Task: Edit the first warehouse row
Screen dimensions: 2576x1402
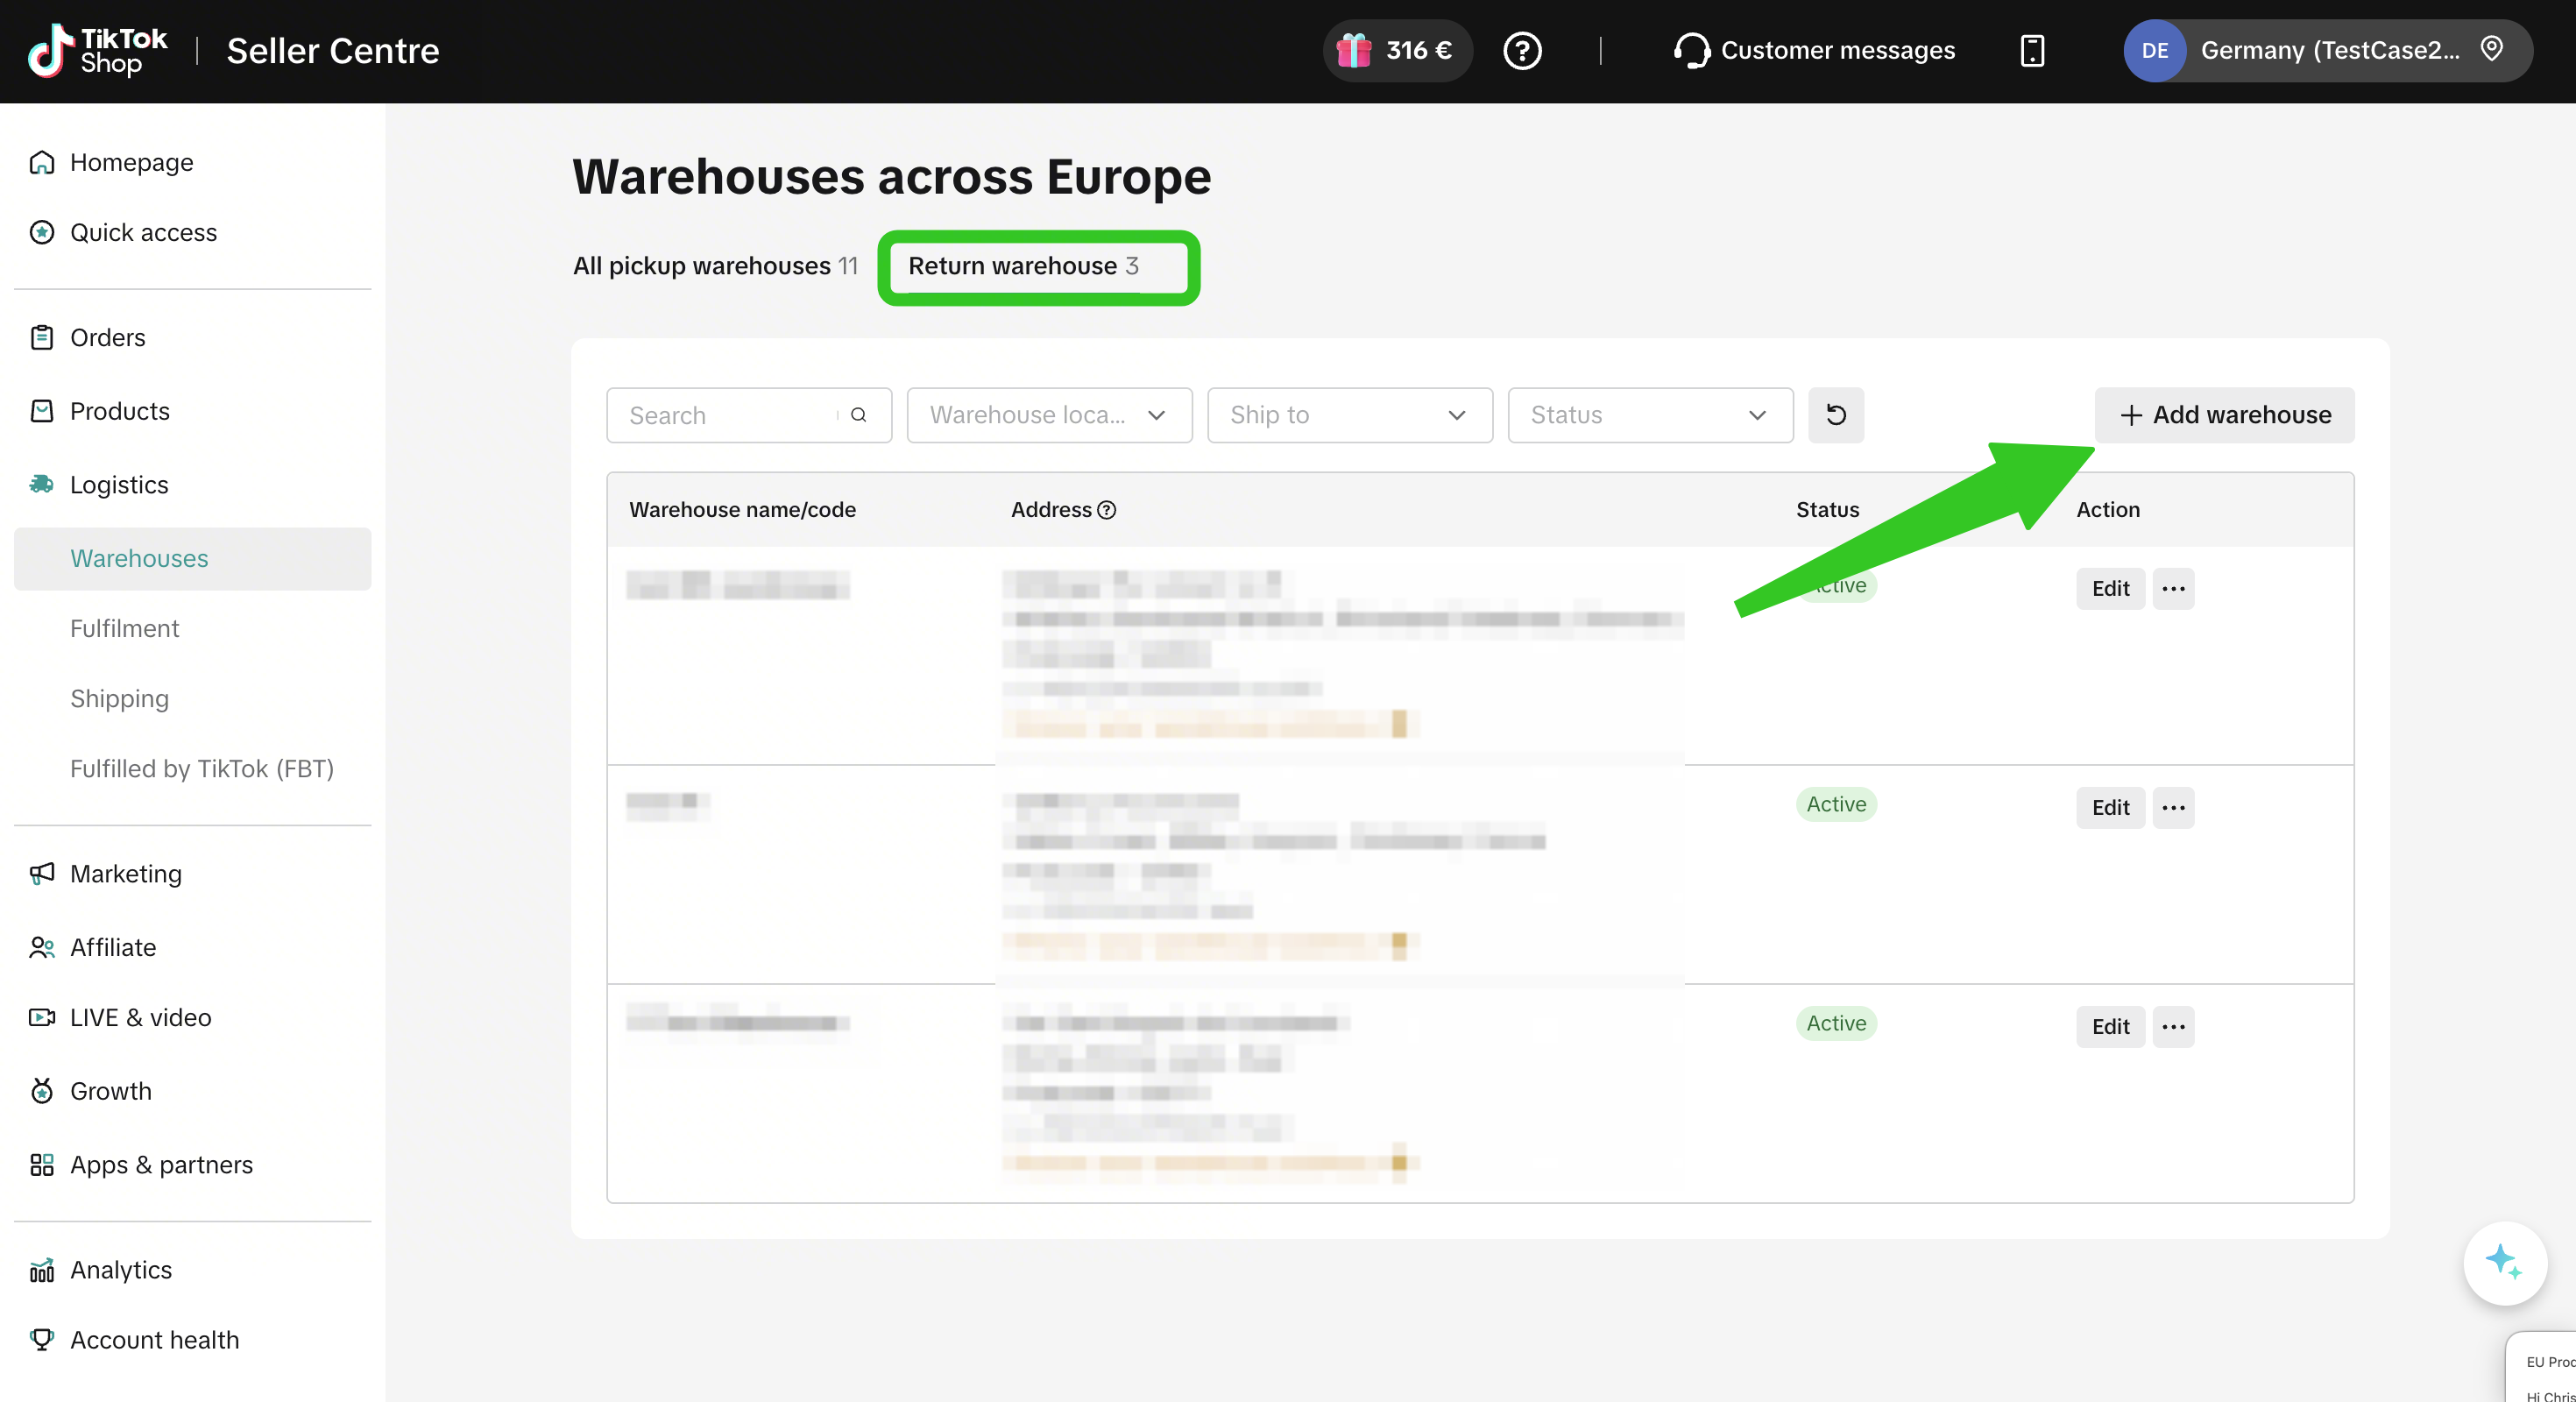Action: 2110,588
